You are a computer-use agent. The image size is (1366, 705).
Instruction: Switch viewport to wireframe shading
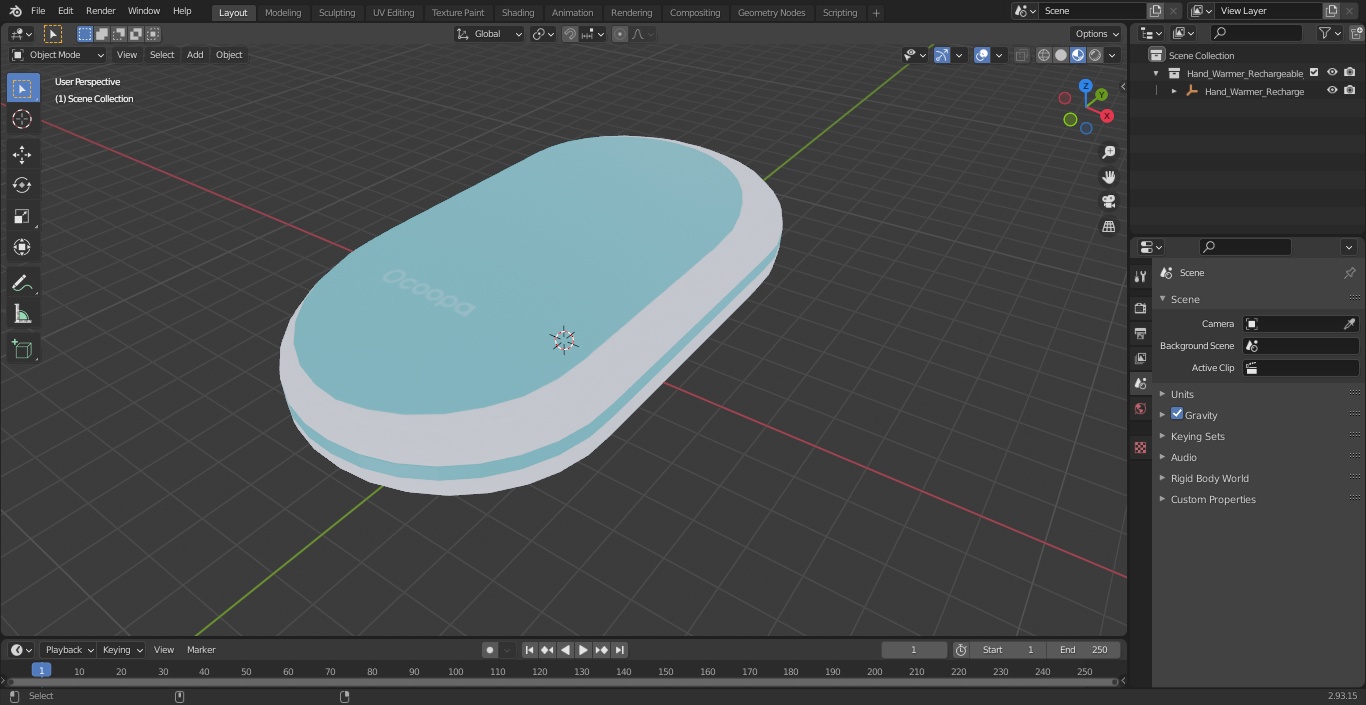coord(1044,55)
